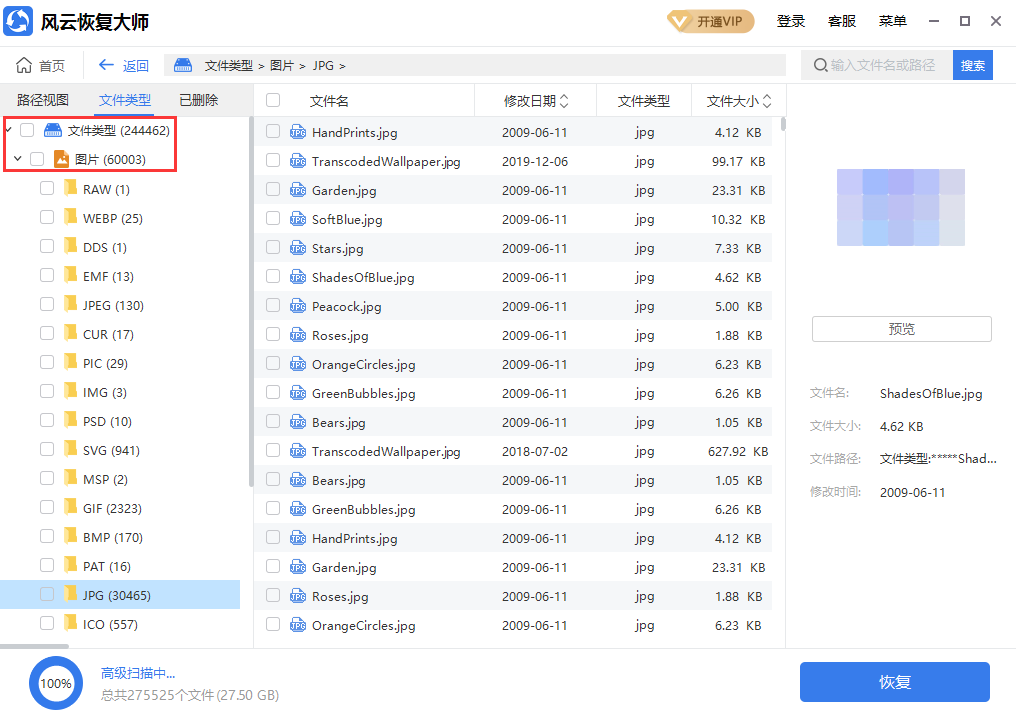This screenshot has height=714, width=1016.
Task: Collapse the 图片 (60003) tree node
Action: click(18, 159)
